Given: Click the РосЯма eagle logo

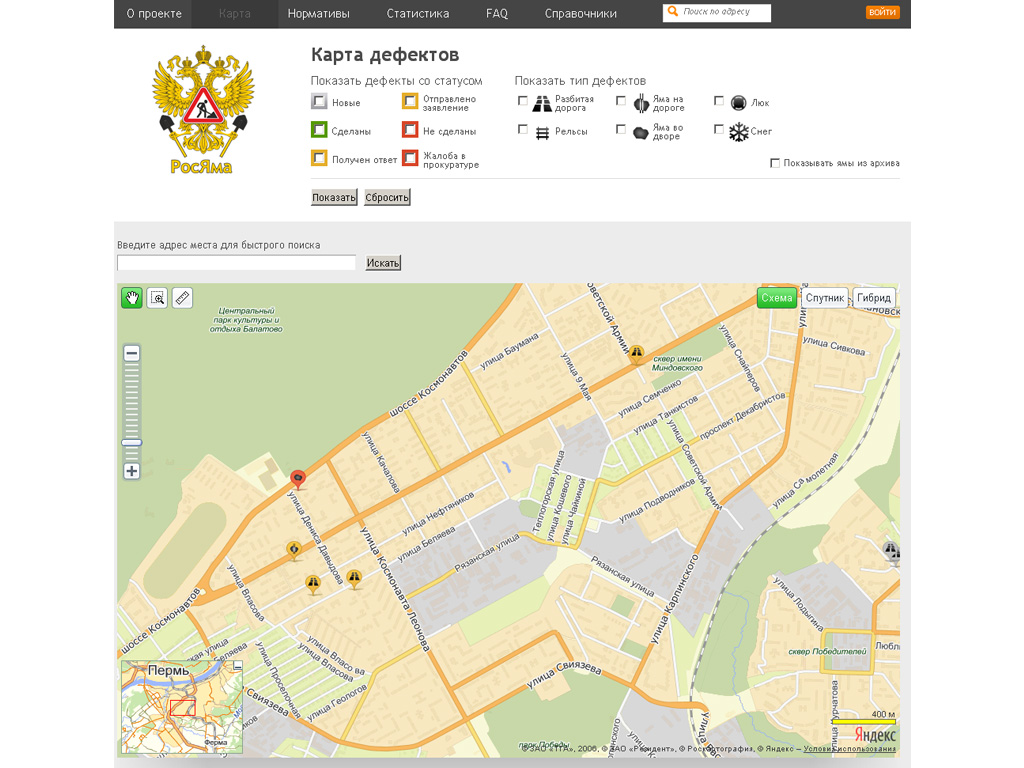Looking at the screenshot, I should [x=202, y=110].
